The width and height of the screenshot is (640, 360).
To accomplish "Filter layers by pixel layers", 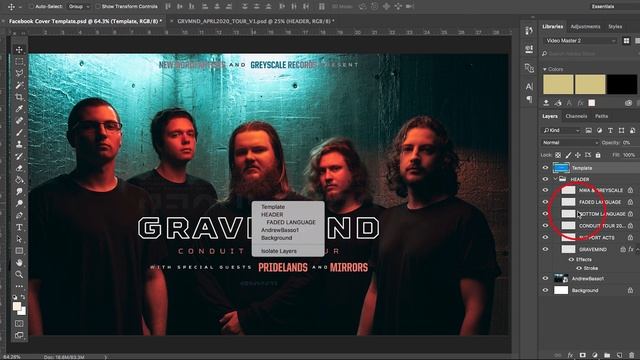I will 589,131.
